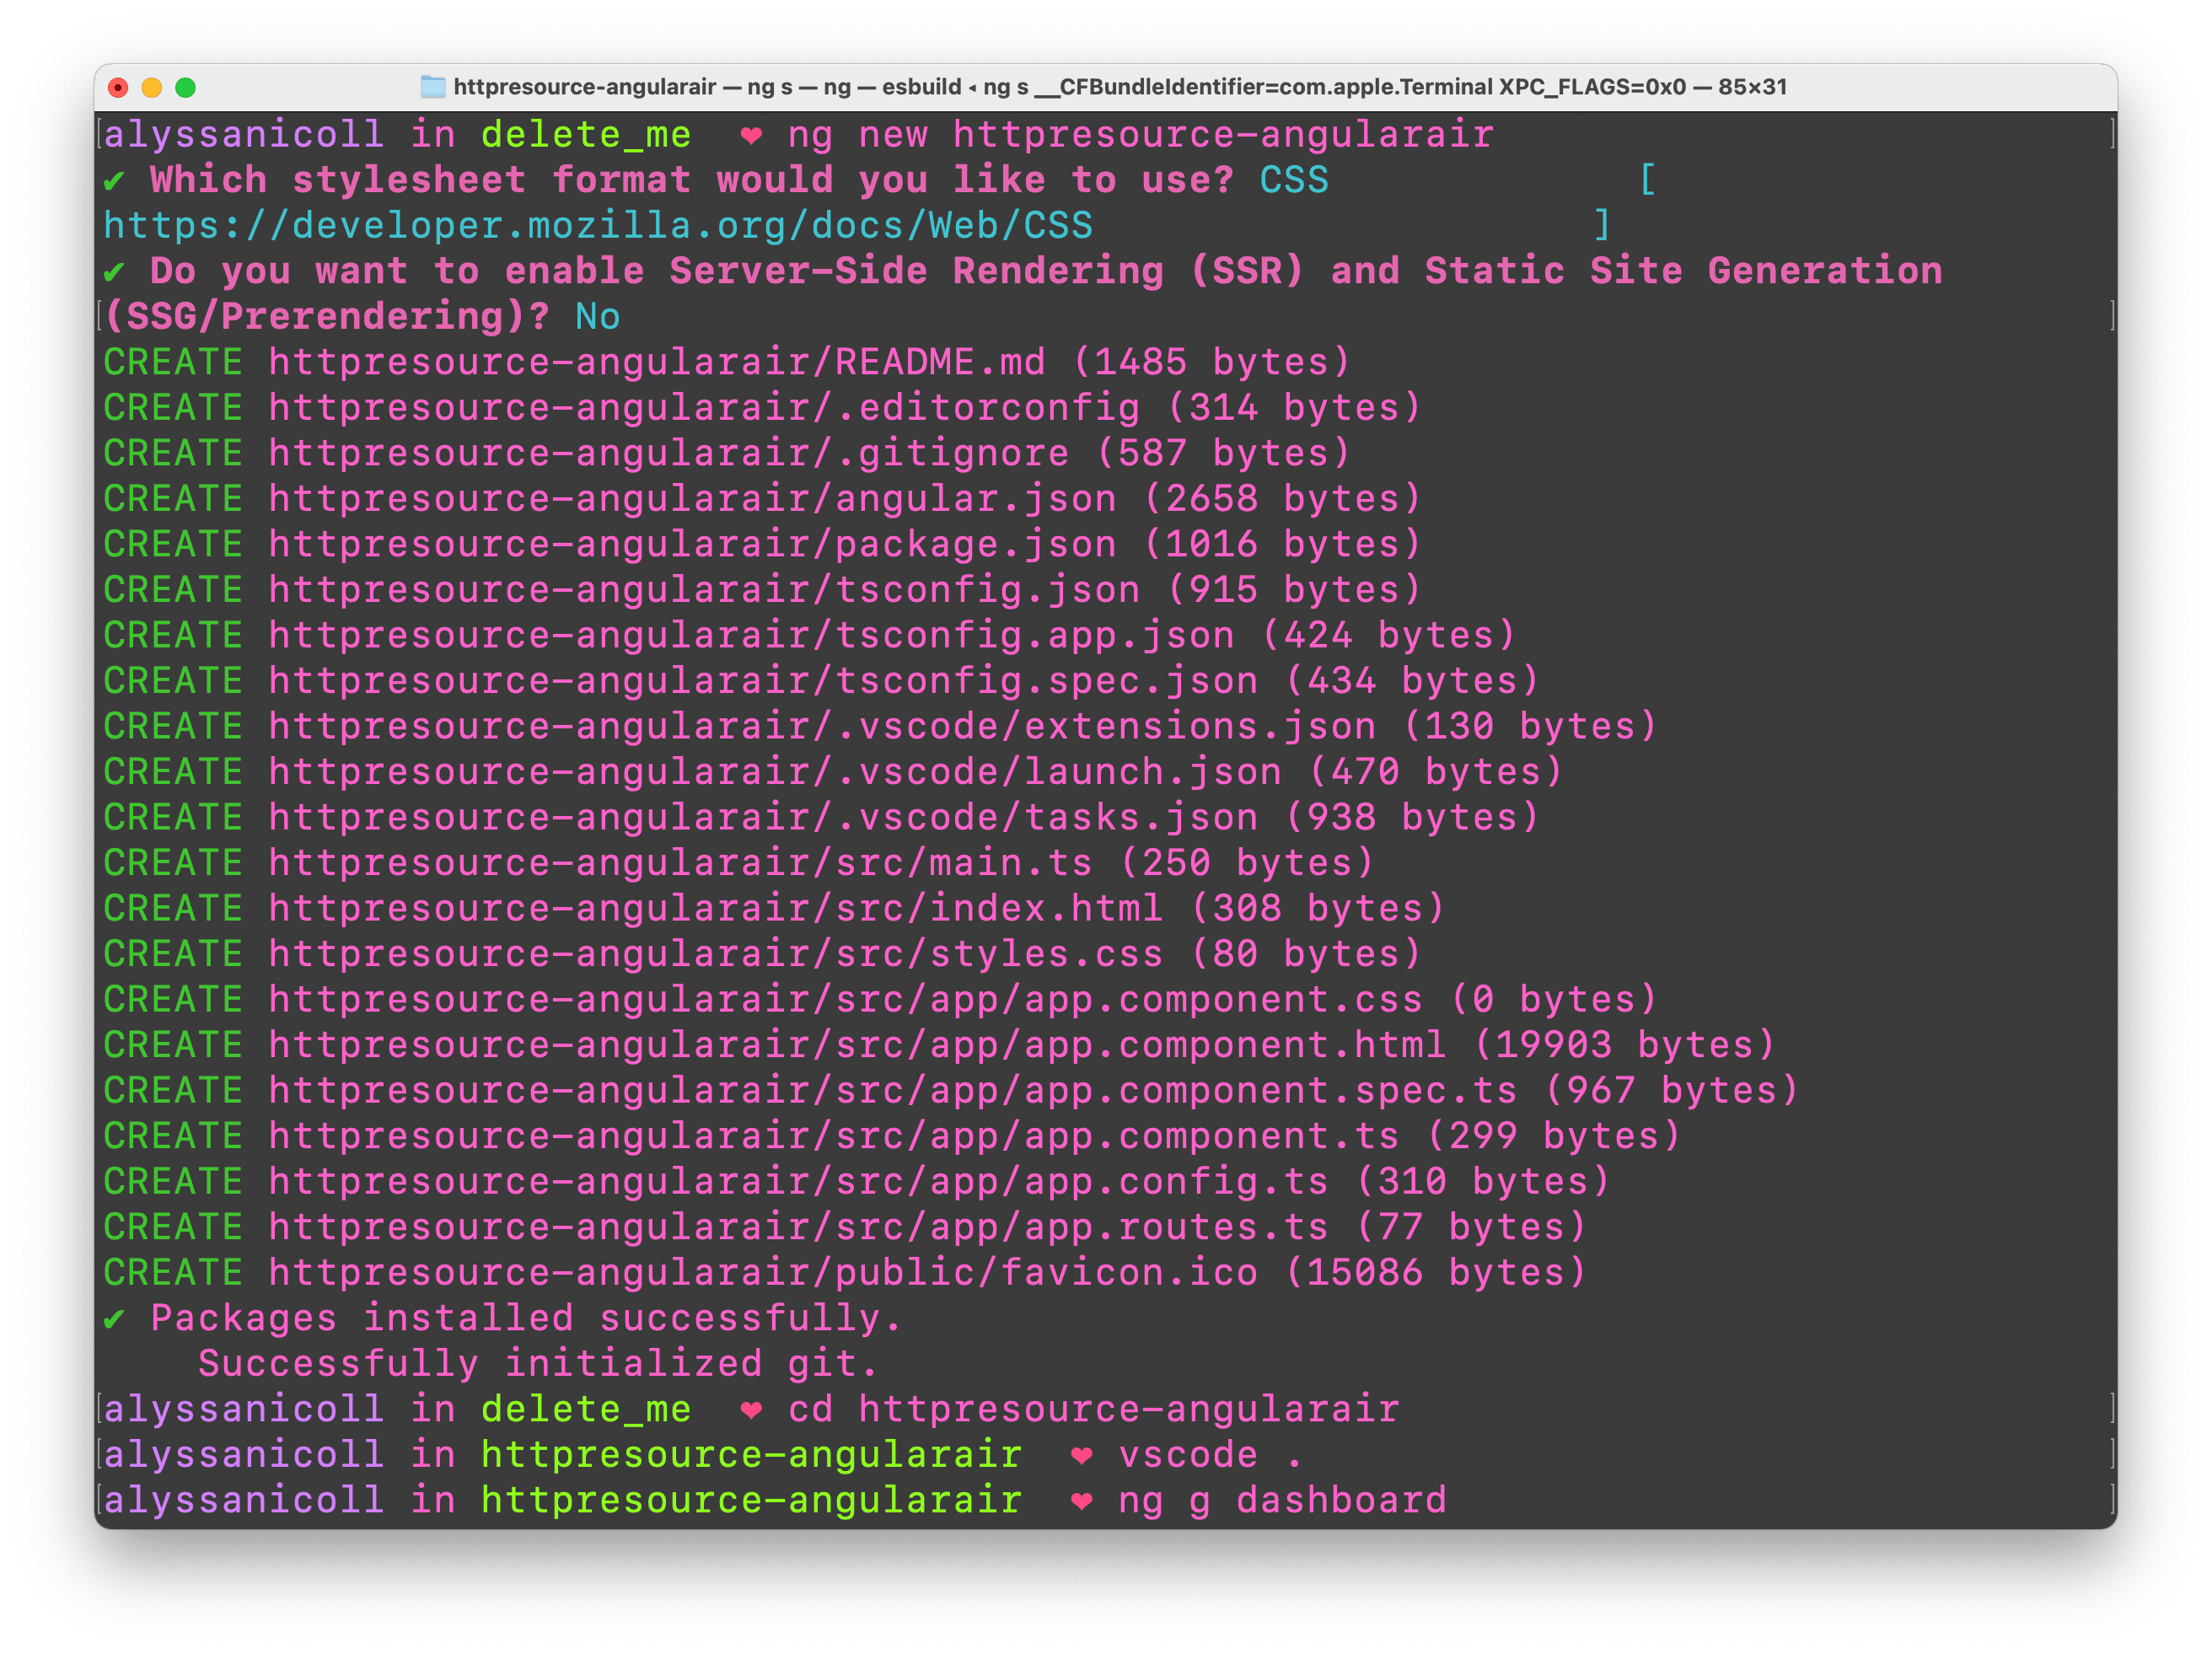The height and width of the screenshot is (1654, 2212).
Task: Click the 'ng new httpresource-angularair' command
Action: [1140, 134]
